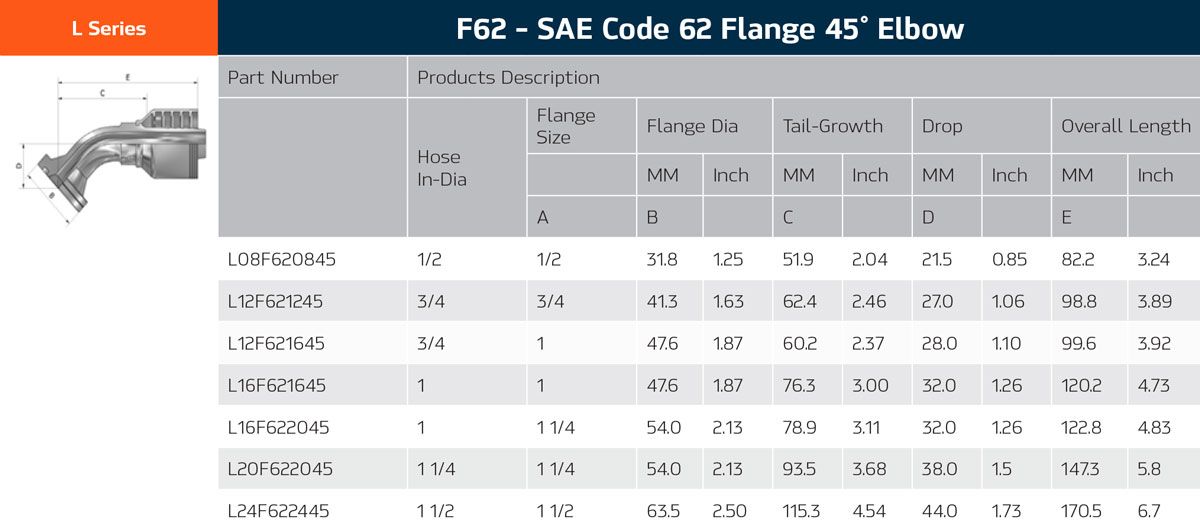Viewport: 1200px width, 527px height.
Task: Click the F62 SAE Code 62 Flange title
Action: click(x=709, y=28)
